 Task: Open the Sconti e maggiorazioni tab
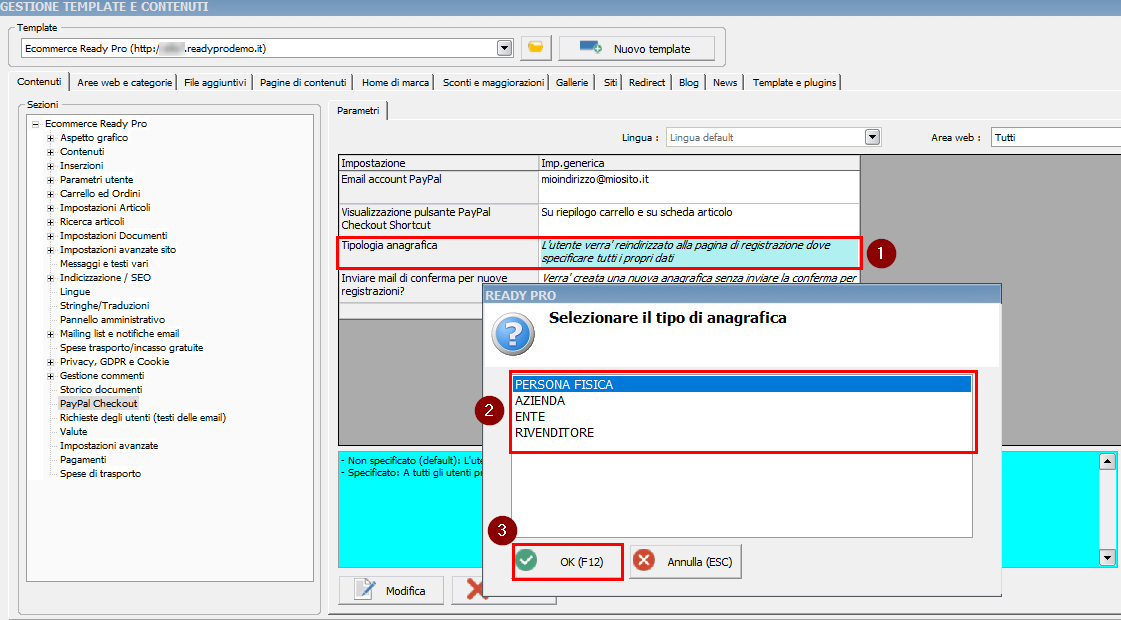click(493, 82)
